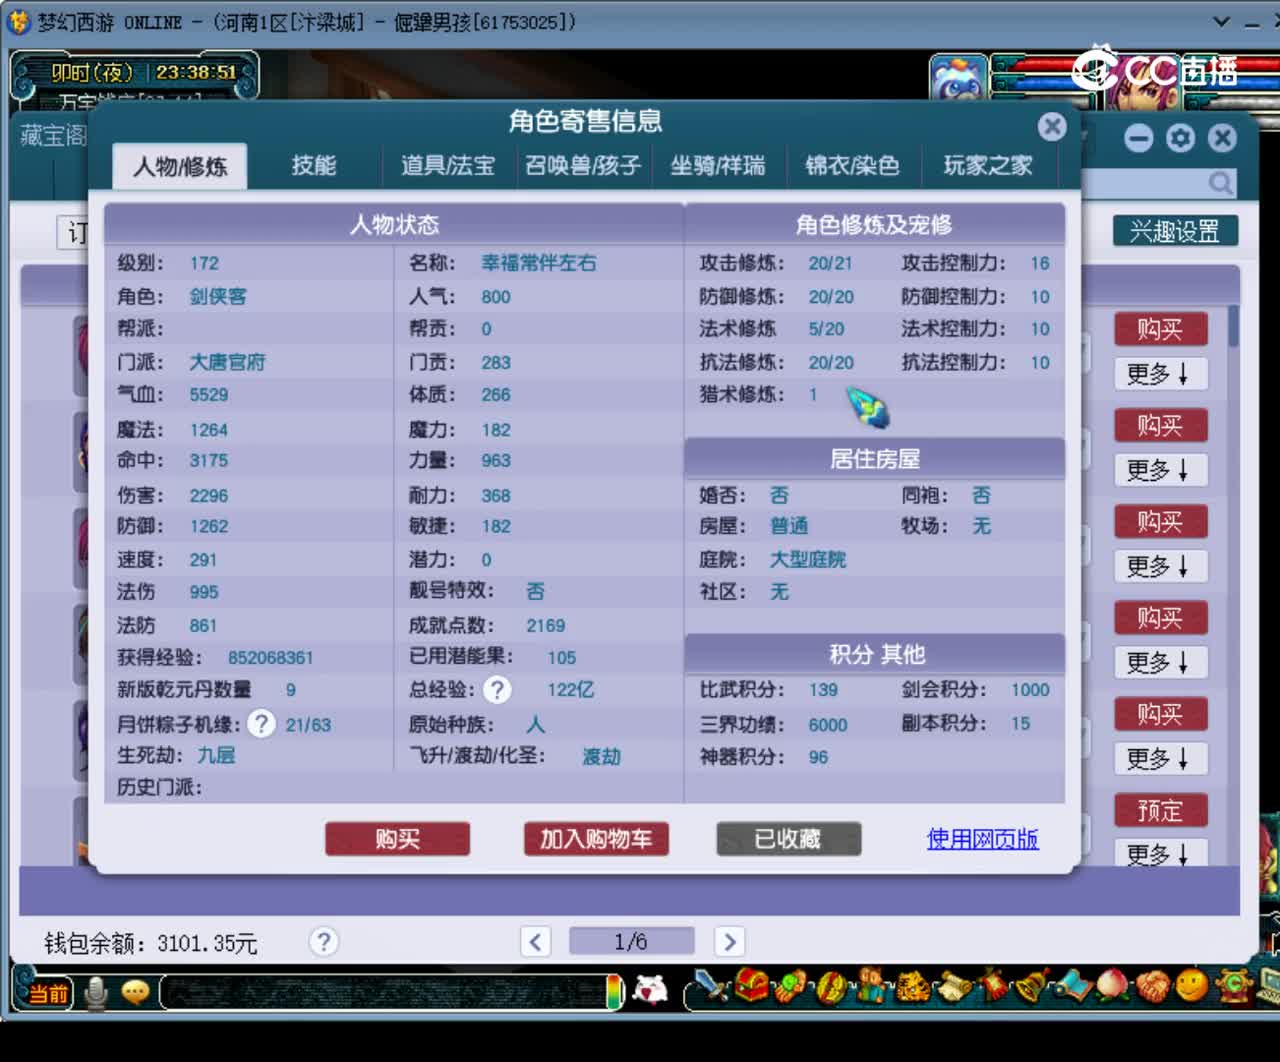Click the scroll icon in the bottom bar
1280x1062 pixels.
pyautogui.click(x=956, y=986)
